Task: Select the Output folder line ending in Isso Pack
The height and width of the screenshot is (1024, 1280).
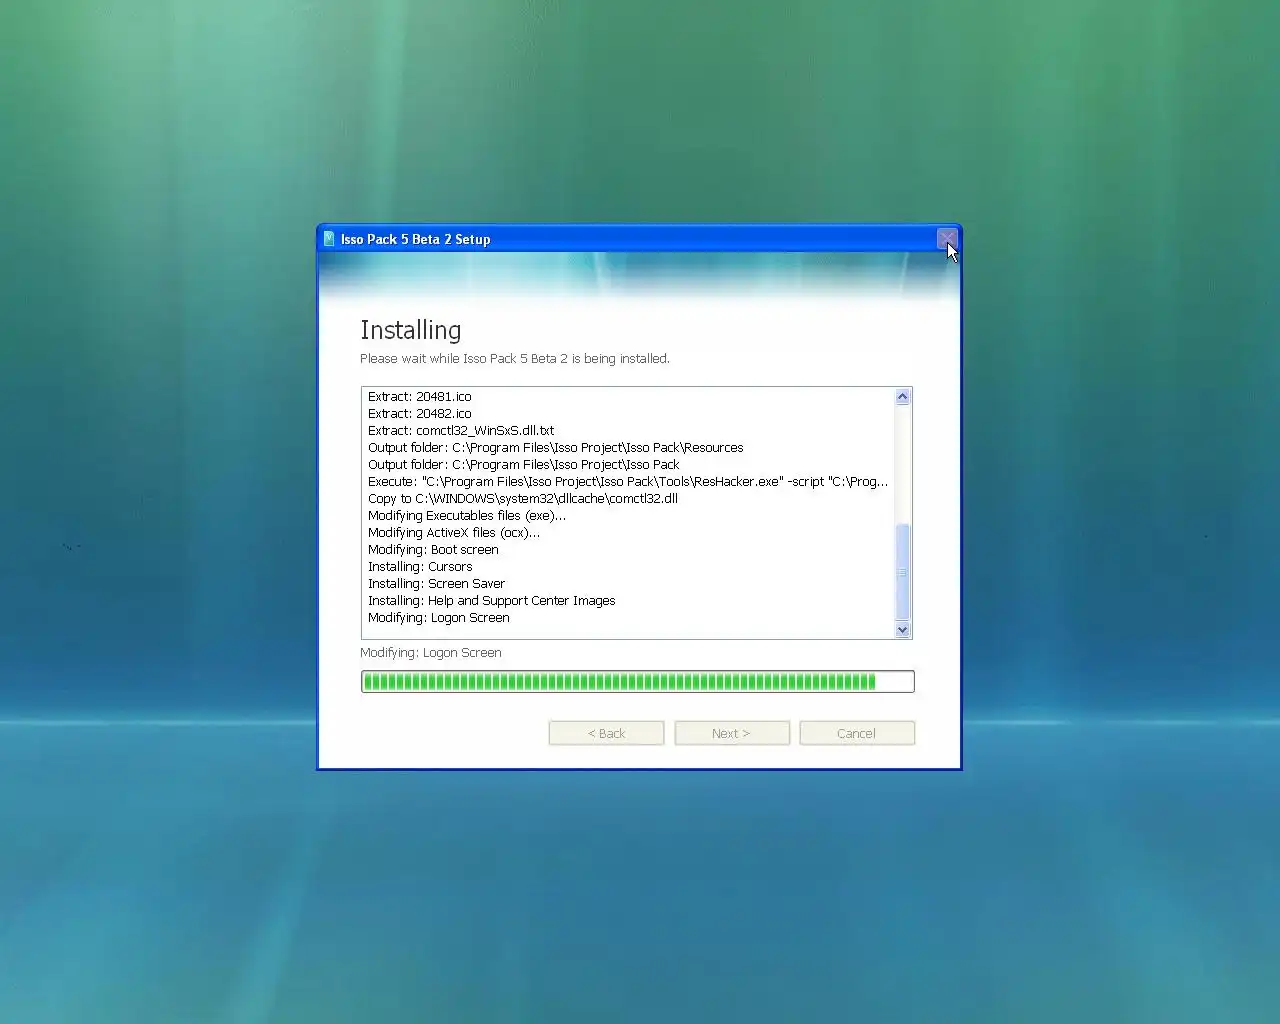Action: click(x=524, y=465)
